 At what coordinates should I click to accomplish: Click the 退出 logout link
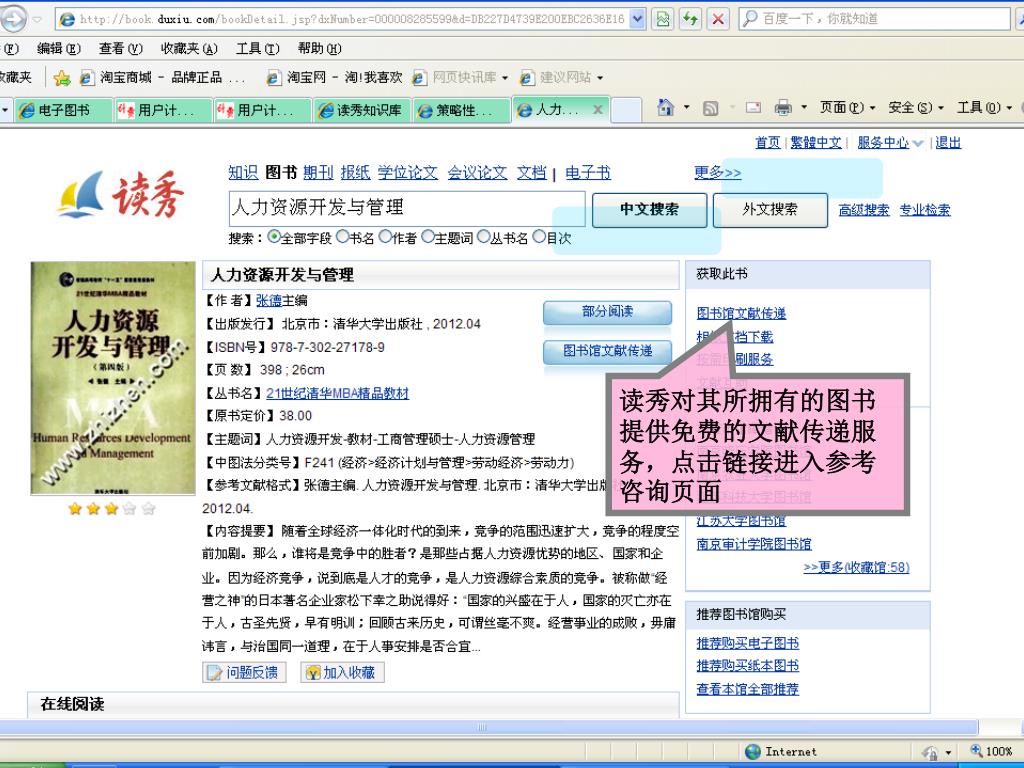pos(948,142)
